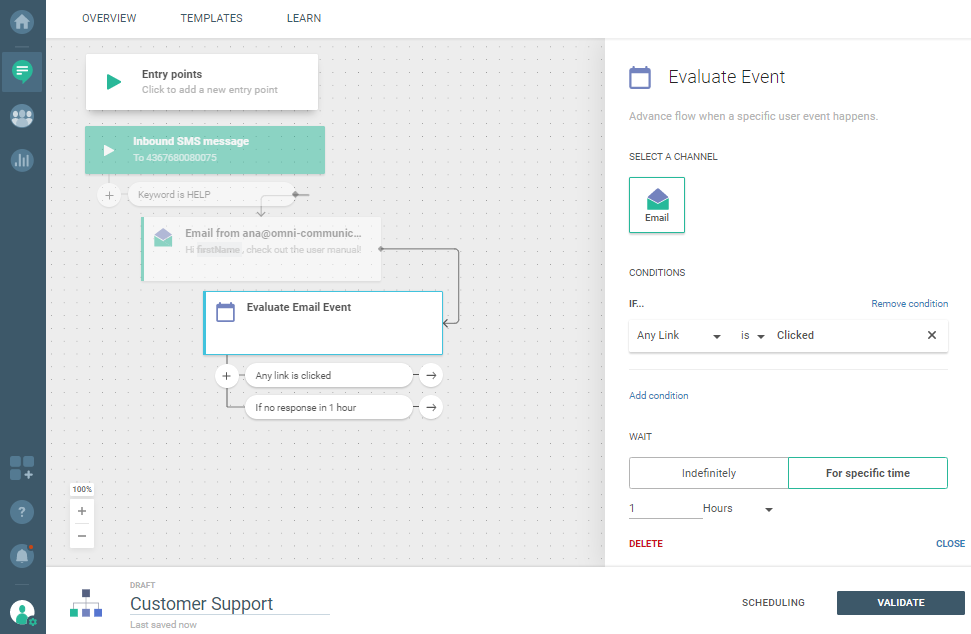
Task: Expand the Any Link dropdown
Action: pos(679,336)
